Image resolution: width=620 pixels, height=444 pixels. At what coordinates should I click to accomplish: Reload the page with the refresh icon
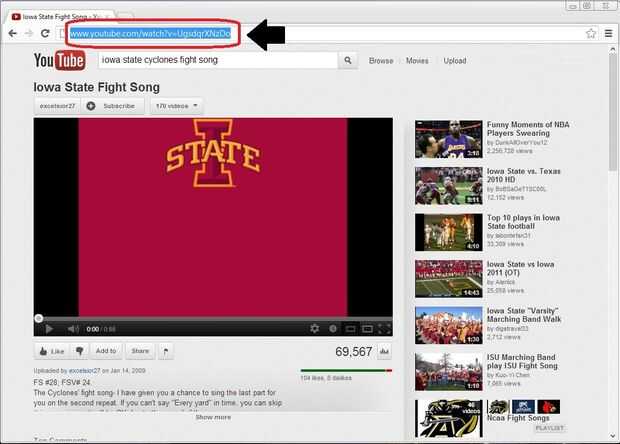click(x=45, y=34)
